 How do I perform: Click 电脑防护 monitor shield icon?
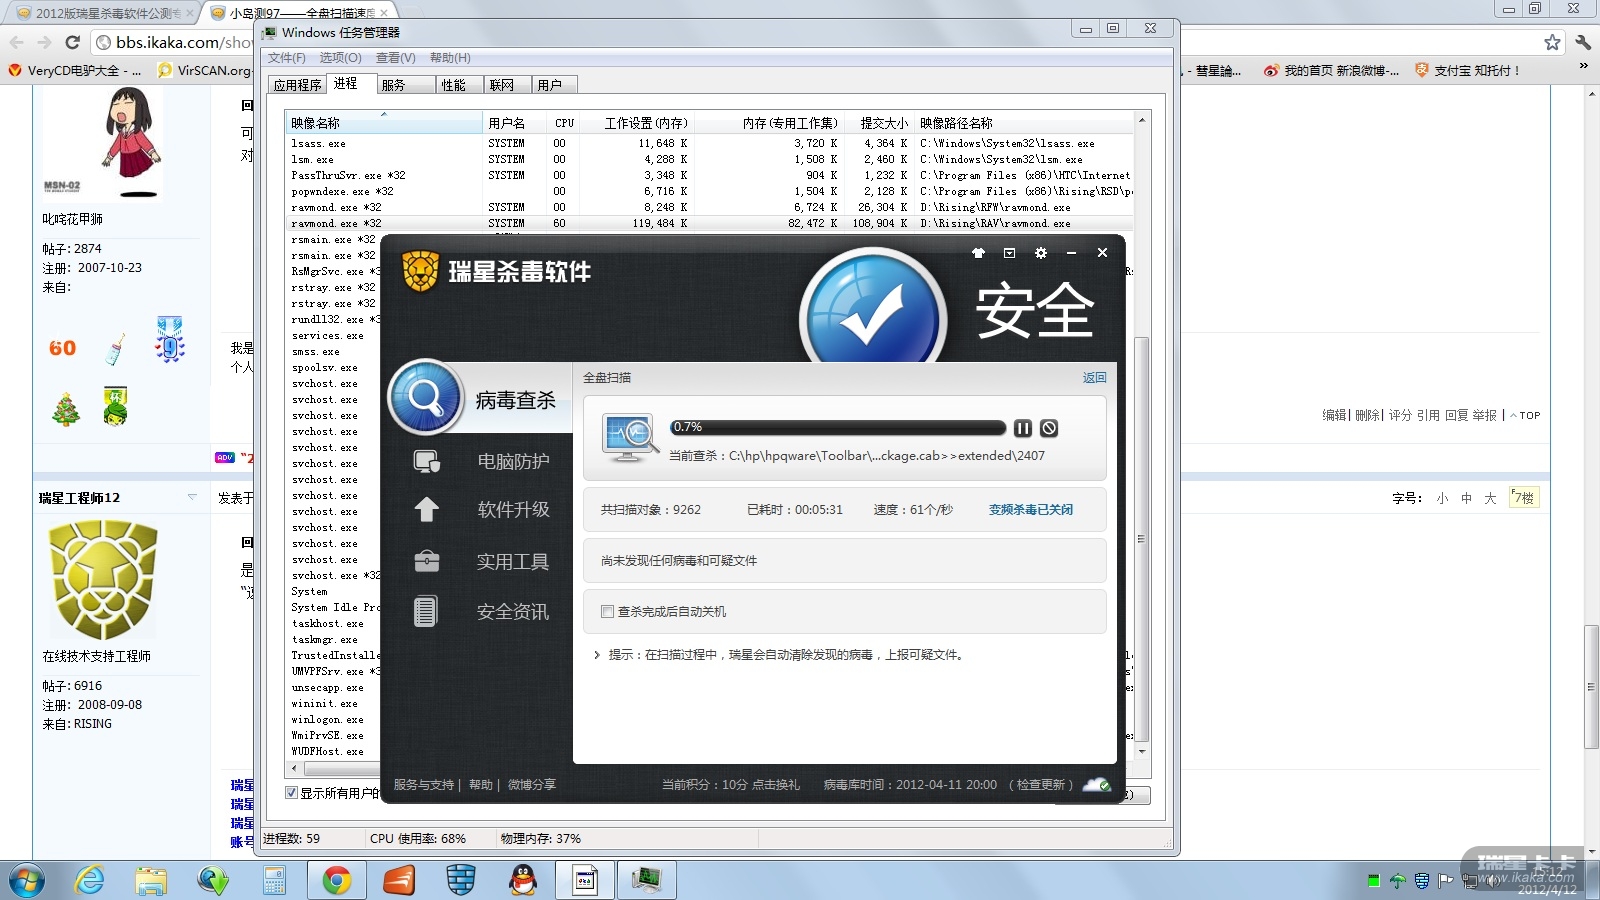pos(427,461)
